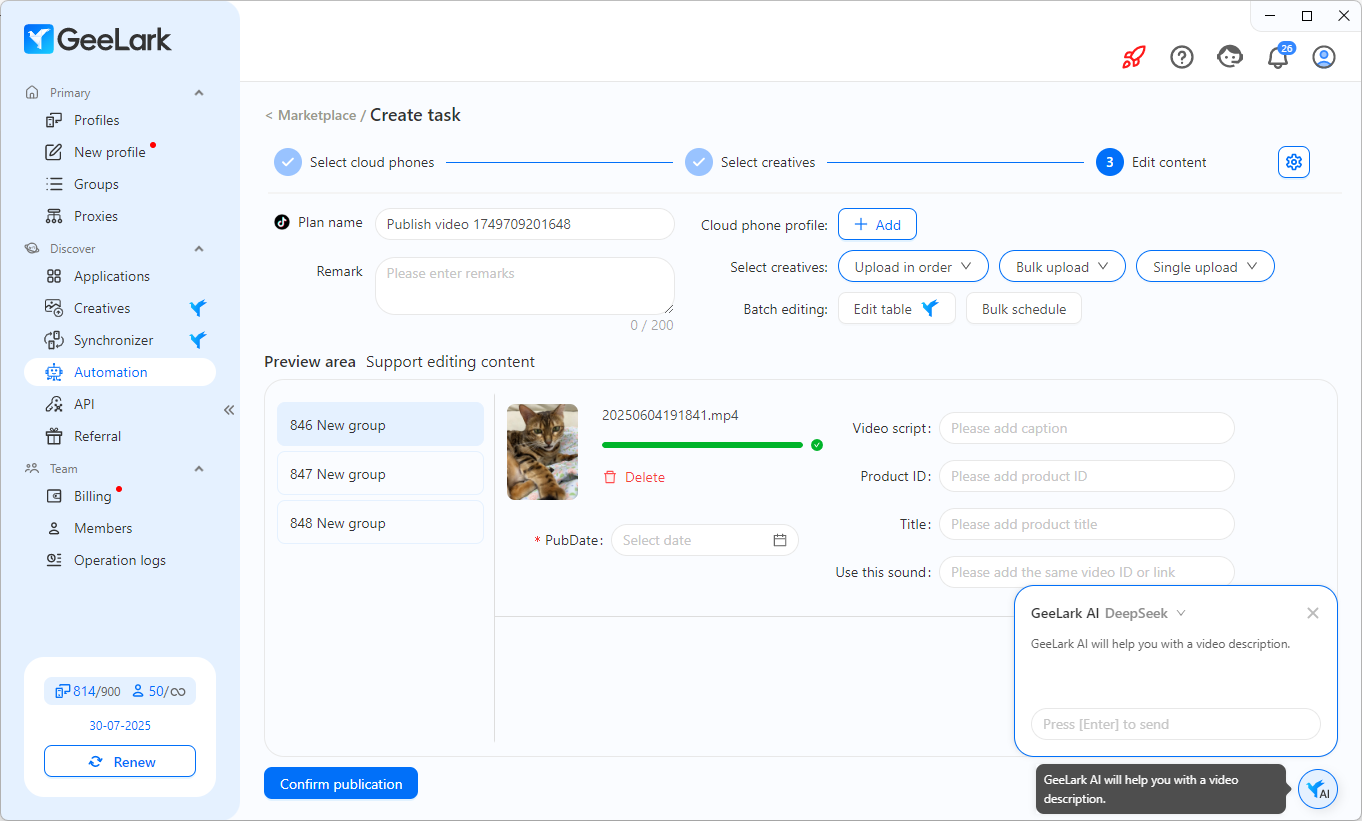This screenshot has height=821, width=1362.
Task: Select Automation in the sidebar
Action: click(120, 372)
